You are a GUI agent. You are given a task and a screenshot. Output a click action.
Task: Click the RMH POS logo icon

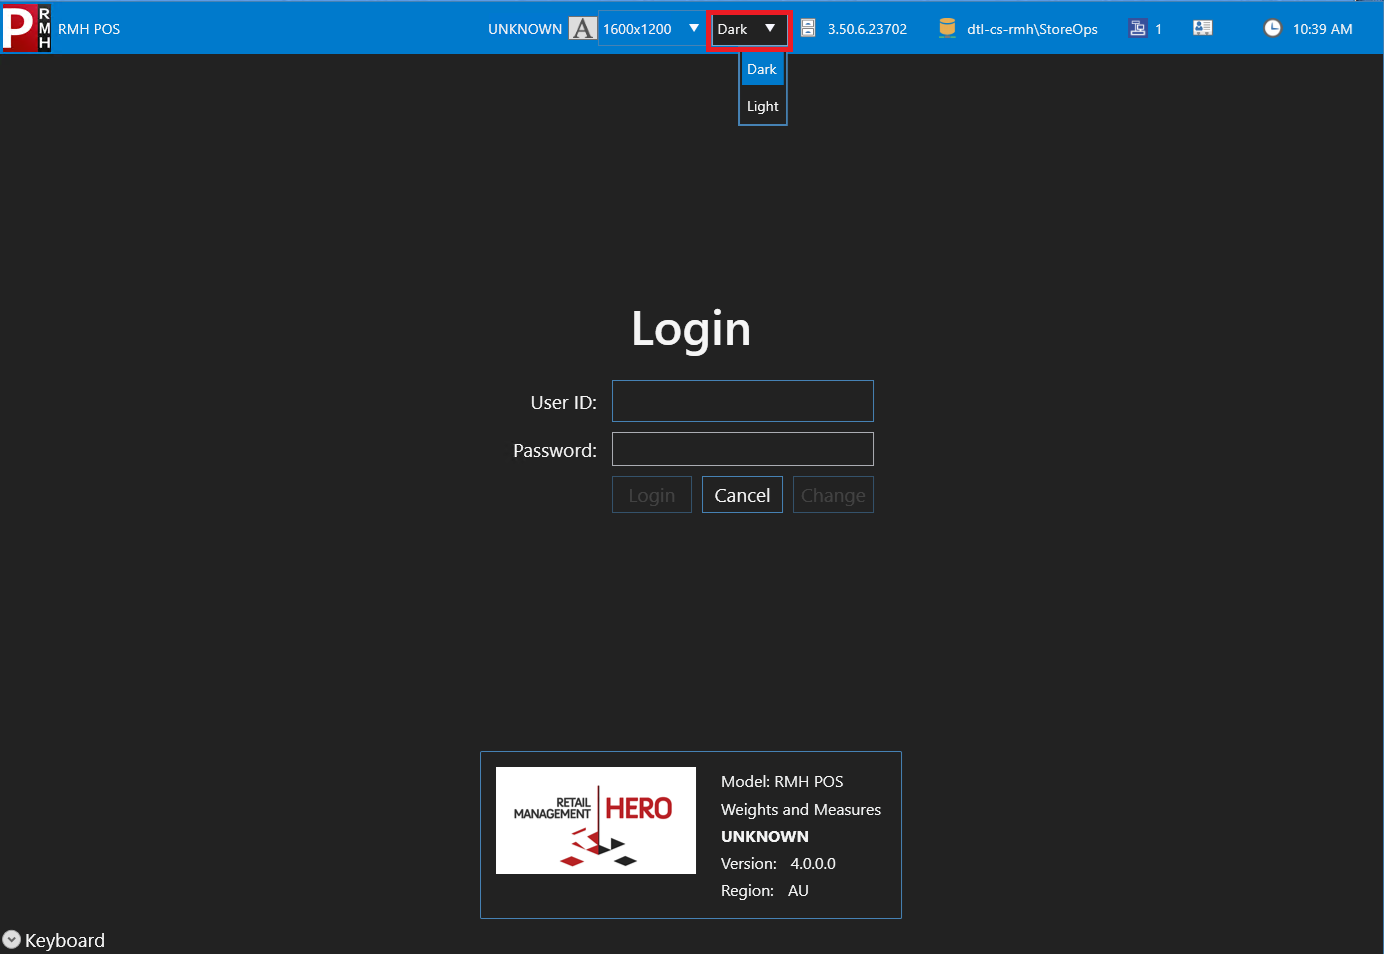click(27, 28)
